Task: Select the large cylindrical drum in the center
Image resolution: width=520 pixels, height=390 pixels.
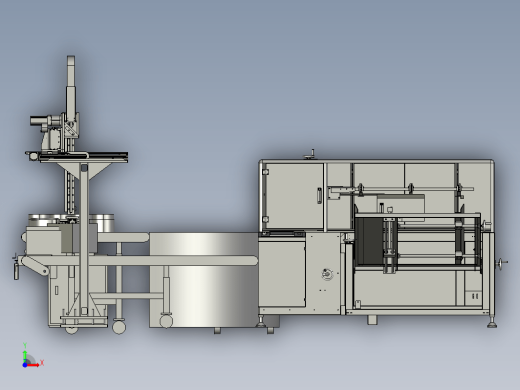Action: pyautogui.click(x=204, y=280)
